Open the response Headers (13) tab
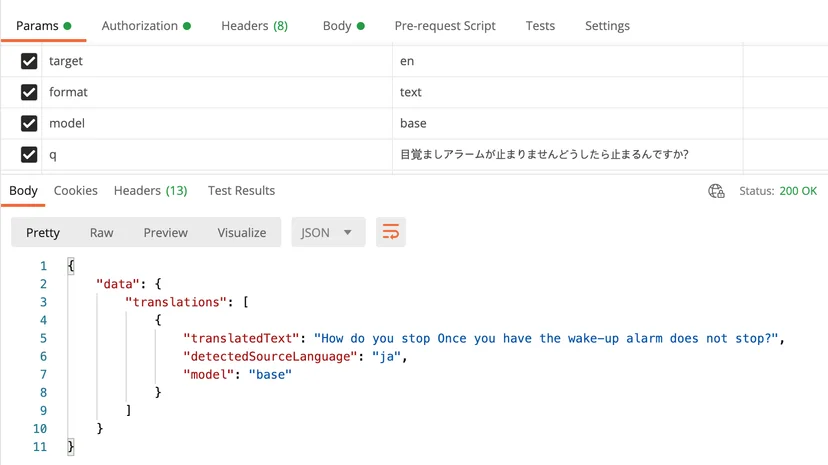 [x=150, y=191]
